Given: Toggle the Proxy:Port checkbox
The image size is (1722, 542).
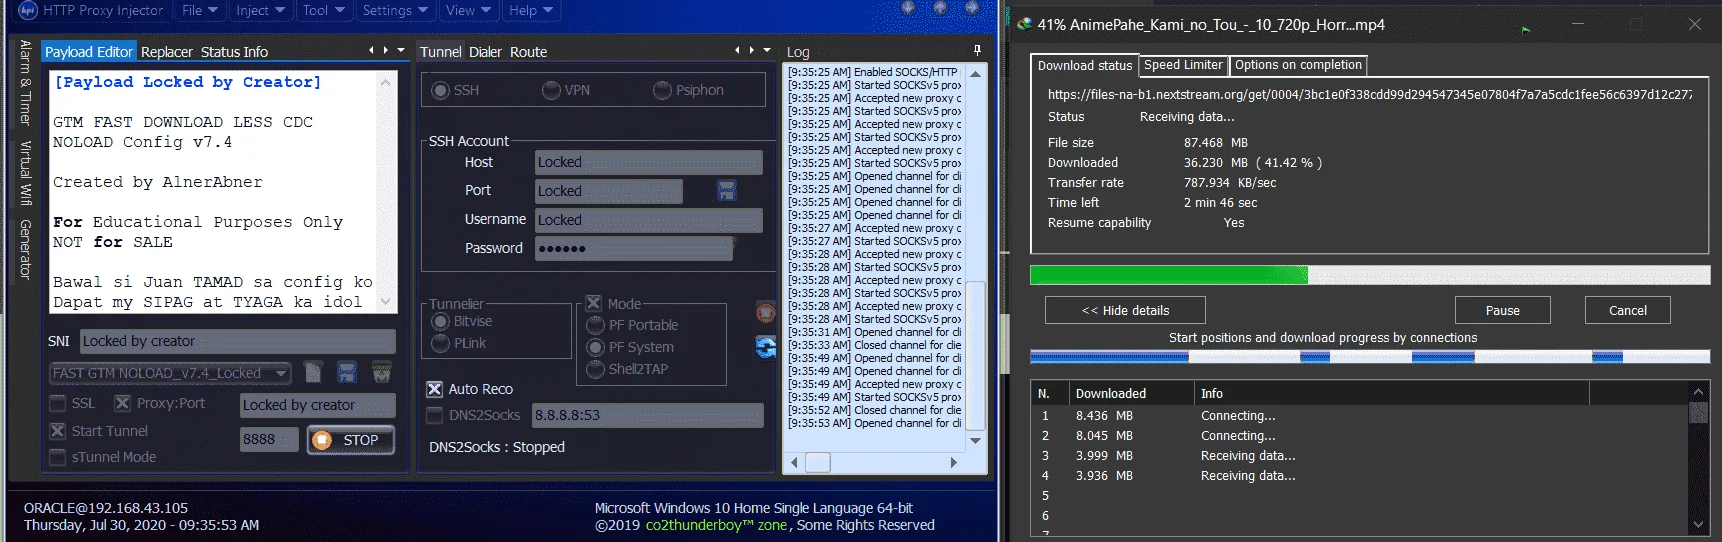Looking at the screenshot, I should 122,403.
